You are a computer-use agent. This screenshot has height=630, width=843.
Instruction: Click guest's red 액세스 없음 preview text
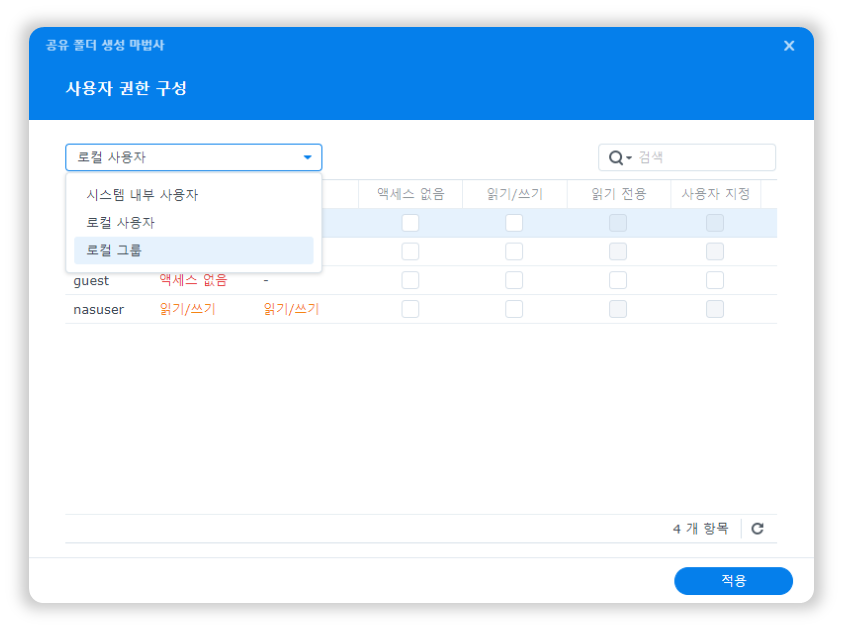pyautogui.click(x=194, y=280)
